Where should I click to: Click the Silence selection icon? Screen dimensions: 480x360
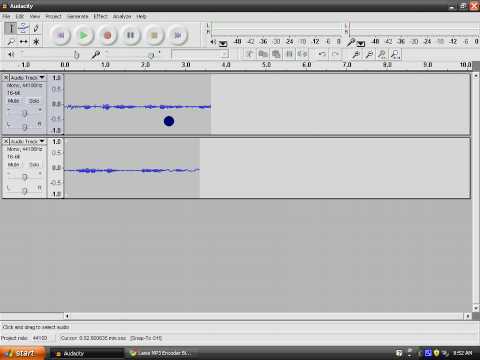[302, 54]
